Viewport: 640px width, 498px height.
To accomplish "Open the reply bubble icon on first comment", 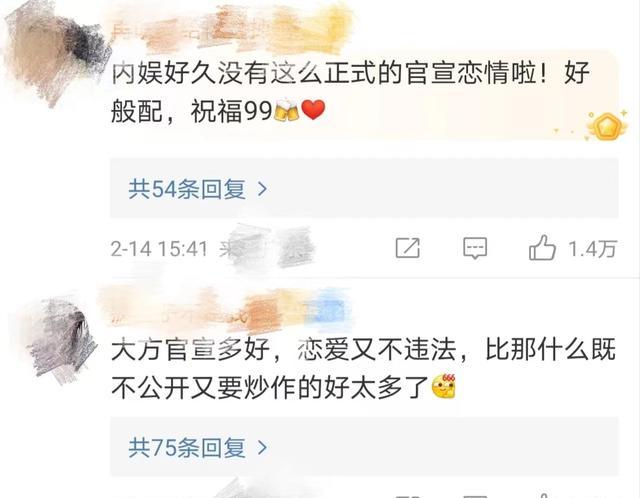I will click(475, 248).
